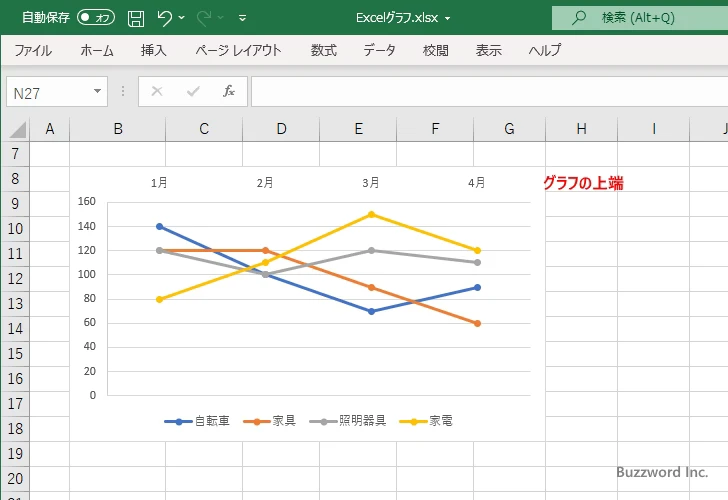Select column C header
The height and width of the screenshot is (500, 728).
204,129
